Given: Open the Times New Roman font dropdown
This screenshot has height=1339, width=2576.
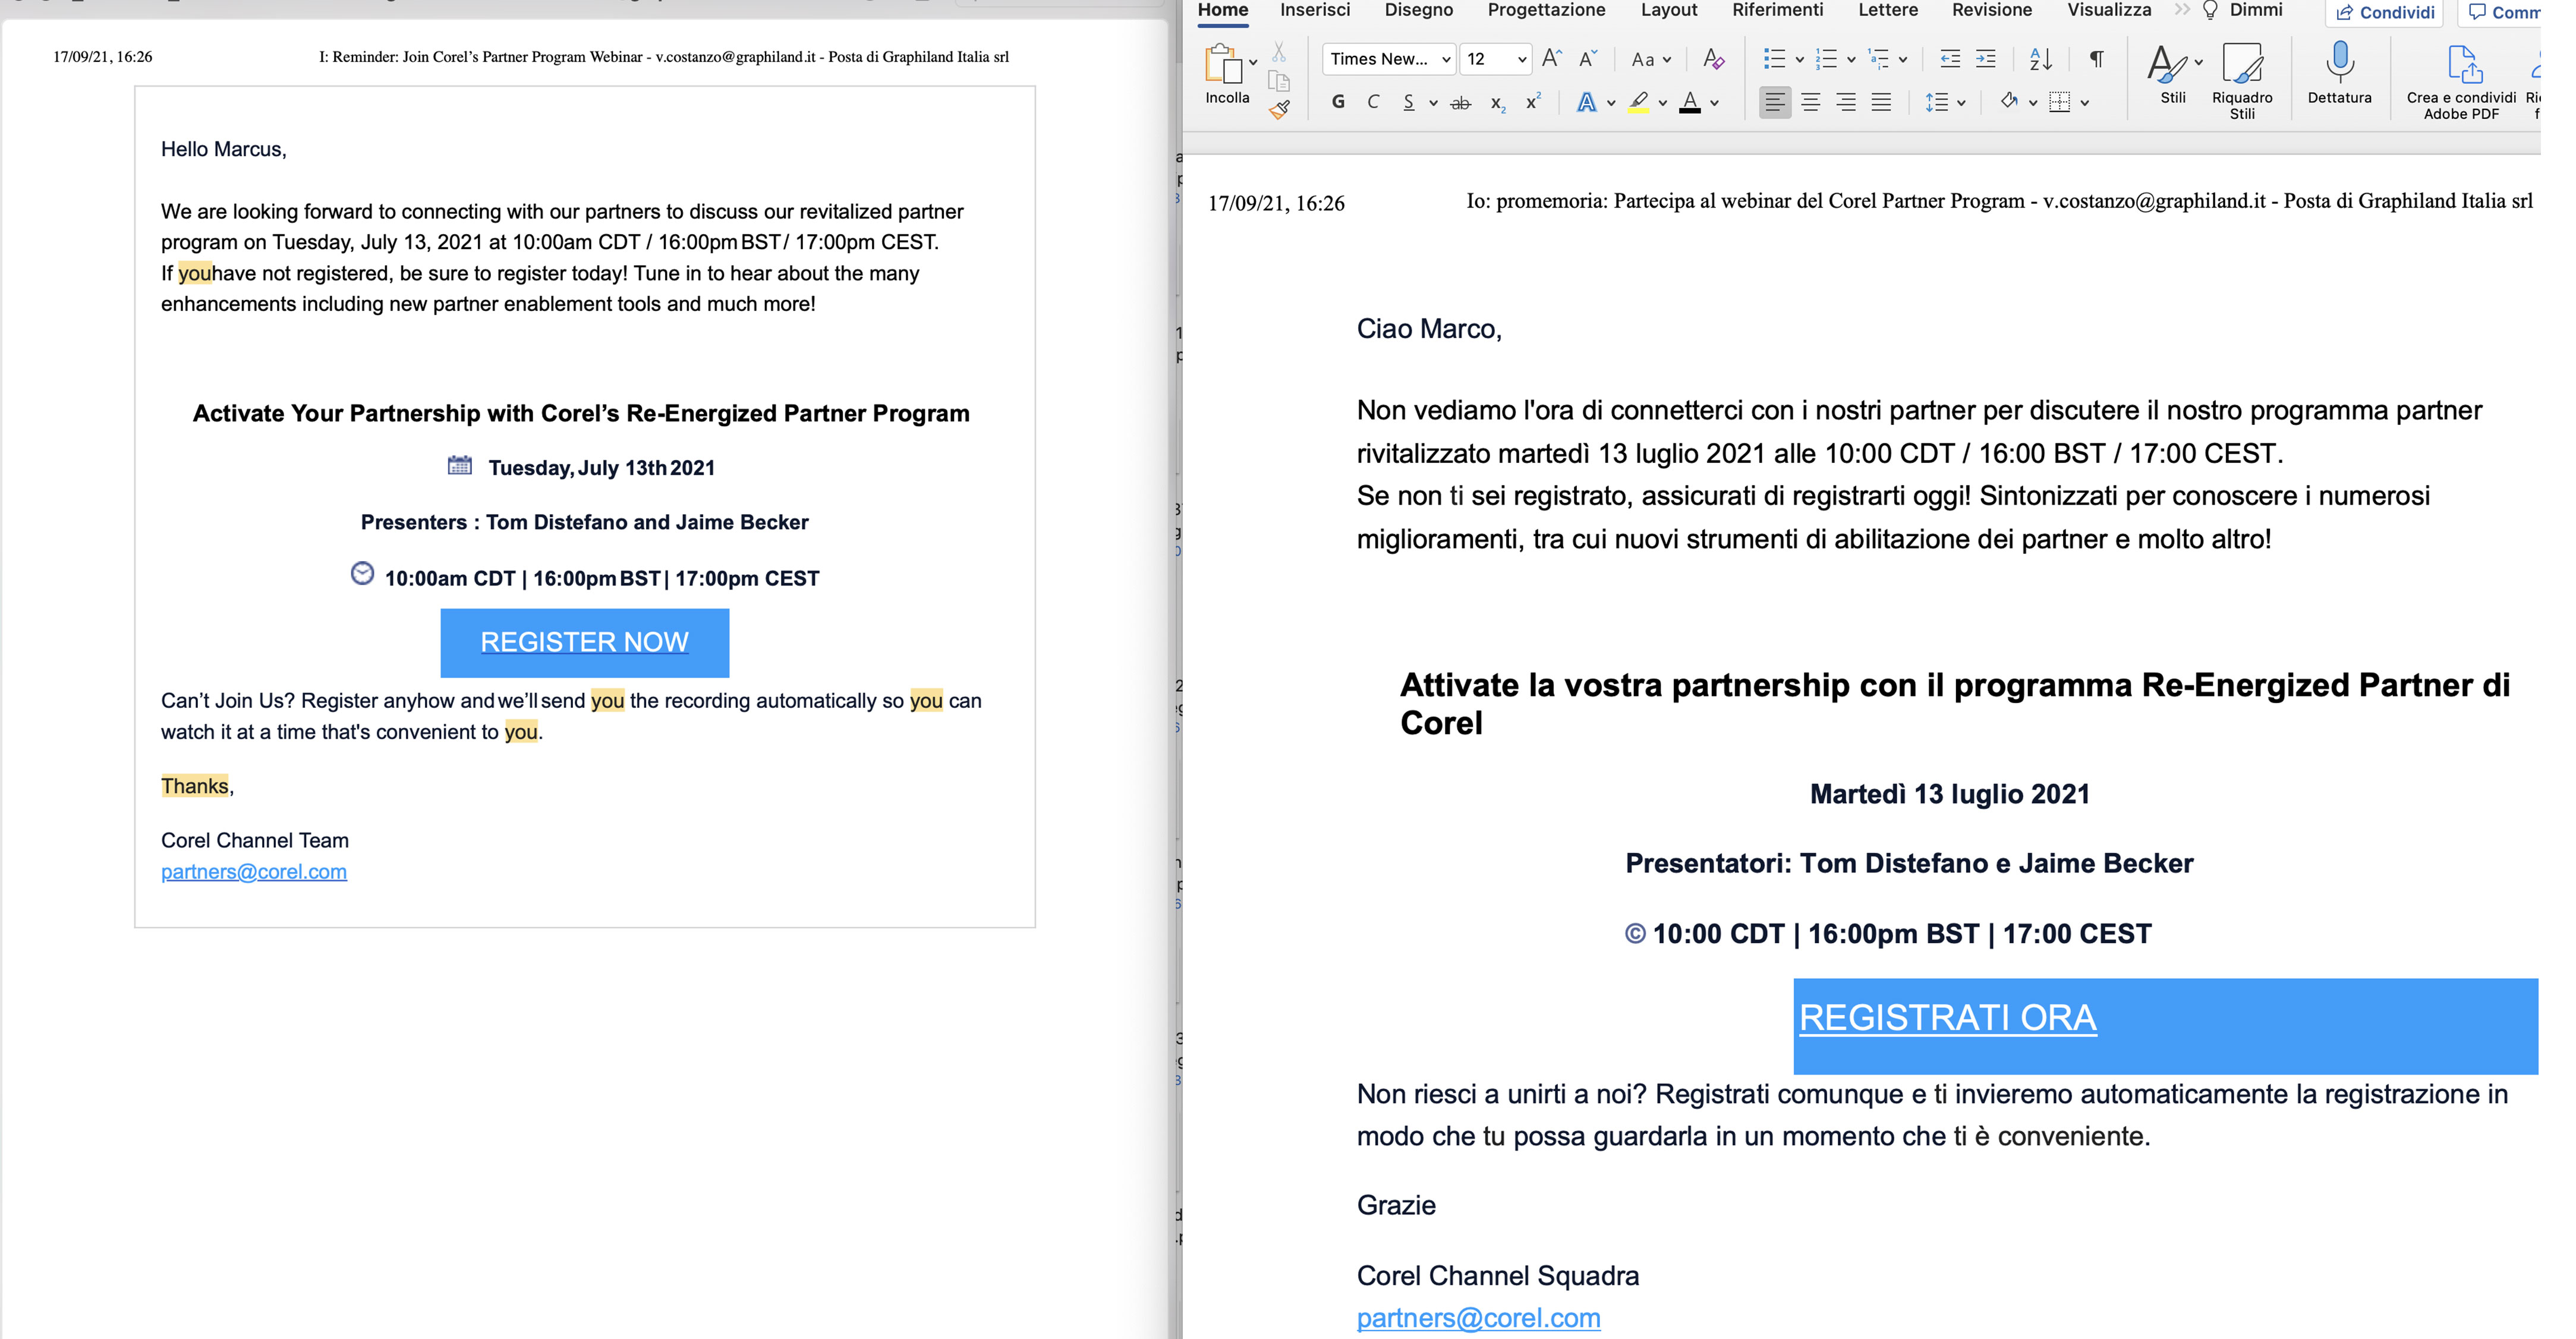Looking at the screenshot, I should (1389, 59).
